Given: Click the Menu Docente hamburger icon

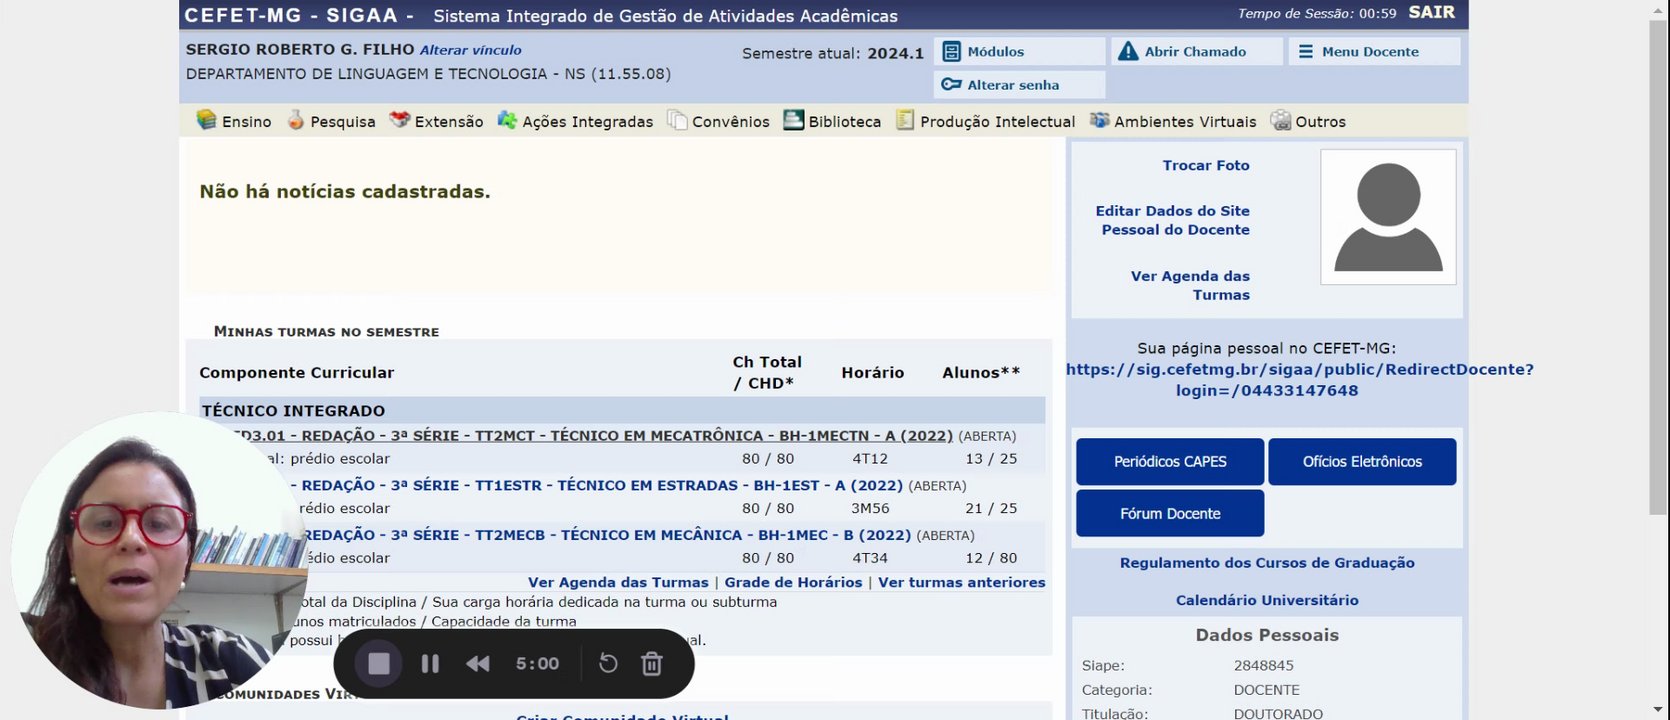Looking at the screenshot, I should (x=1305, y=52).
